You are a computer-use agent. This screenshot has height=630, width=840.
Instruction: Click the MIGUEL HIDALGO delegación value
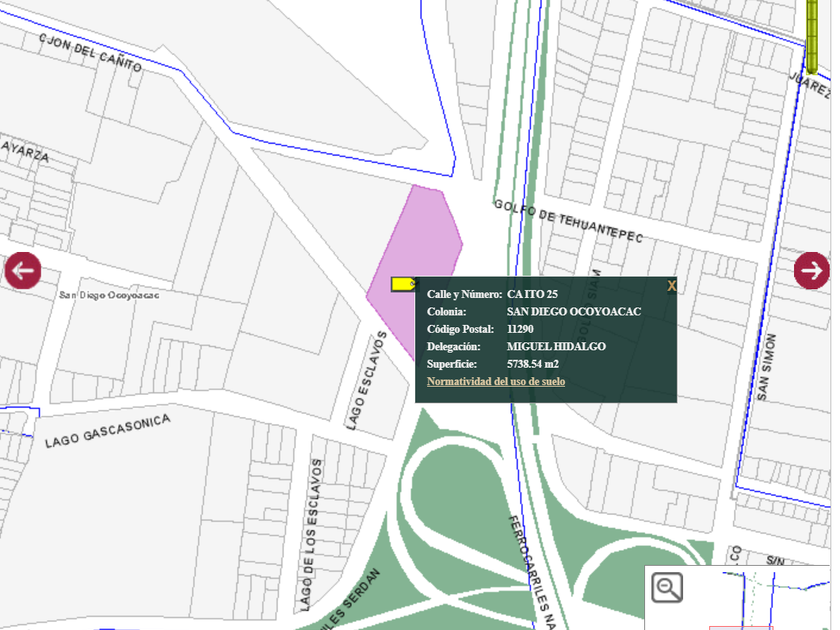(x=556, y=347)
